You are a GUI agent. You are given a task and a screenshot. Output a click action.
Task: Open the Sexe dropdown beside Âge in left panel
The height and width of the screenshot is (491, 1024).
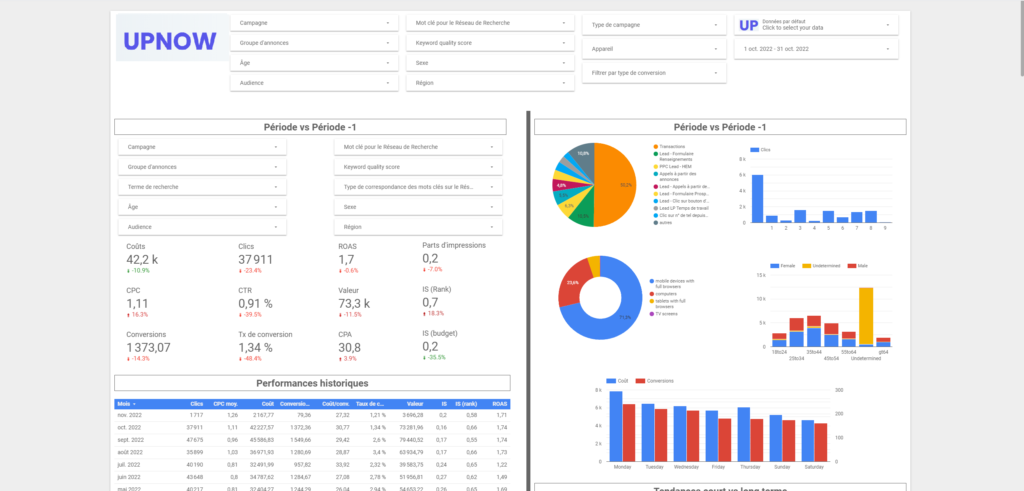[419, 206]
